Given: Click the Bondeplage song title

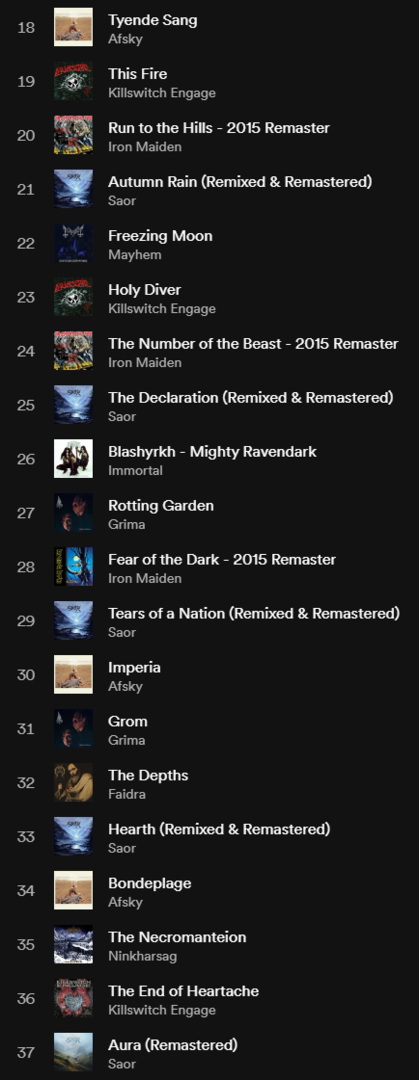Looking at the screenshot, I should coord(150,883).
